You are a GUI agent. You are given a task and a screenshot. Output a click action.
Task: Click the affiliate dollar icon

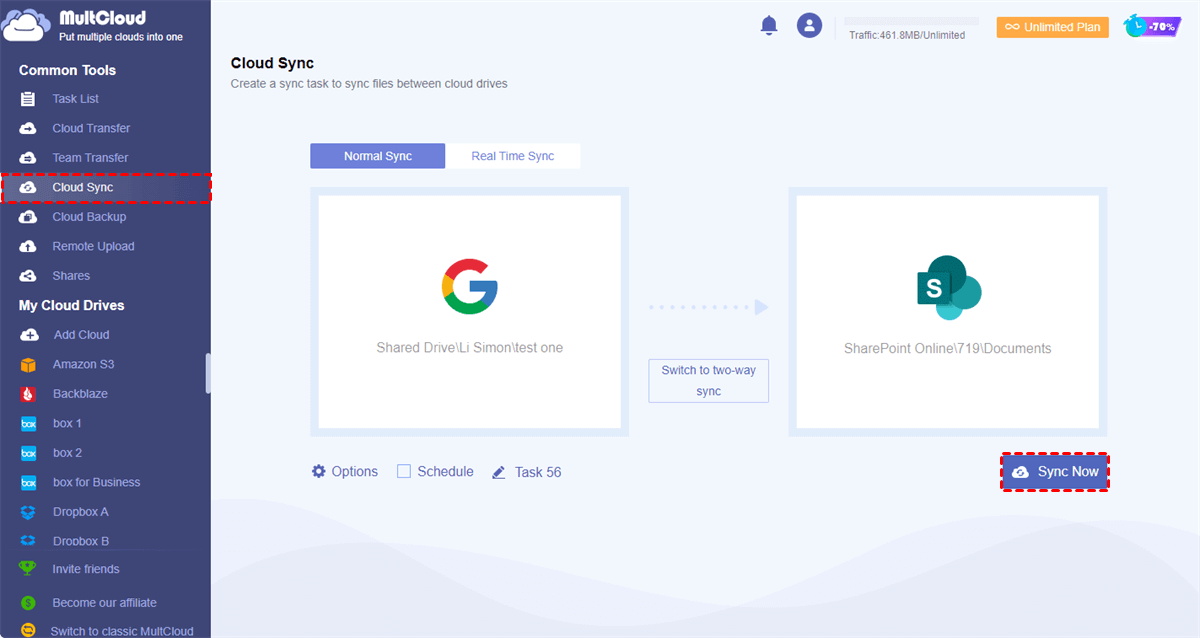(x=28, y=603)
